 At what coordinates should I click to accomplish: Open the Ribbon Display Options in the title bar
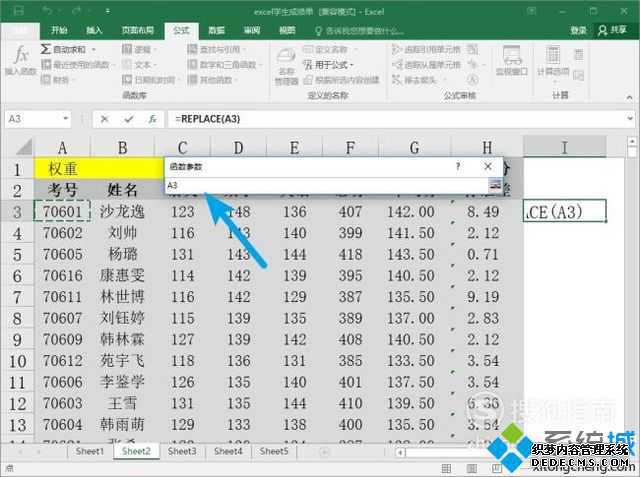point(532,11)
